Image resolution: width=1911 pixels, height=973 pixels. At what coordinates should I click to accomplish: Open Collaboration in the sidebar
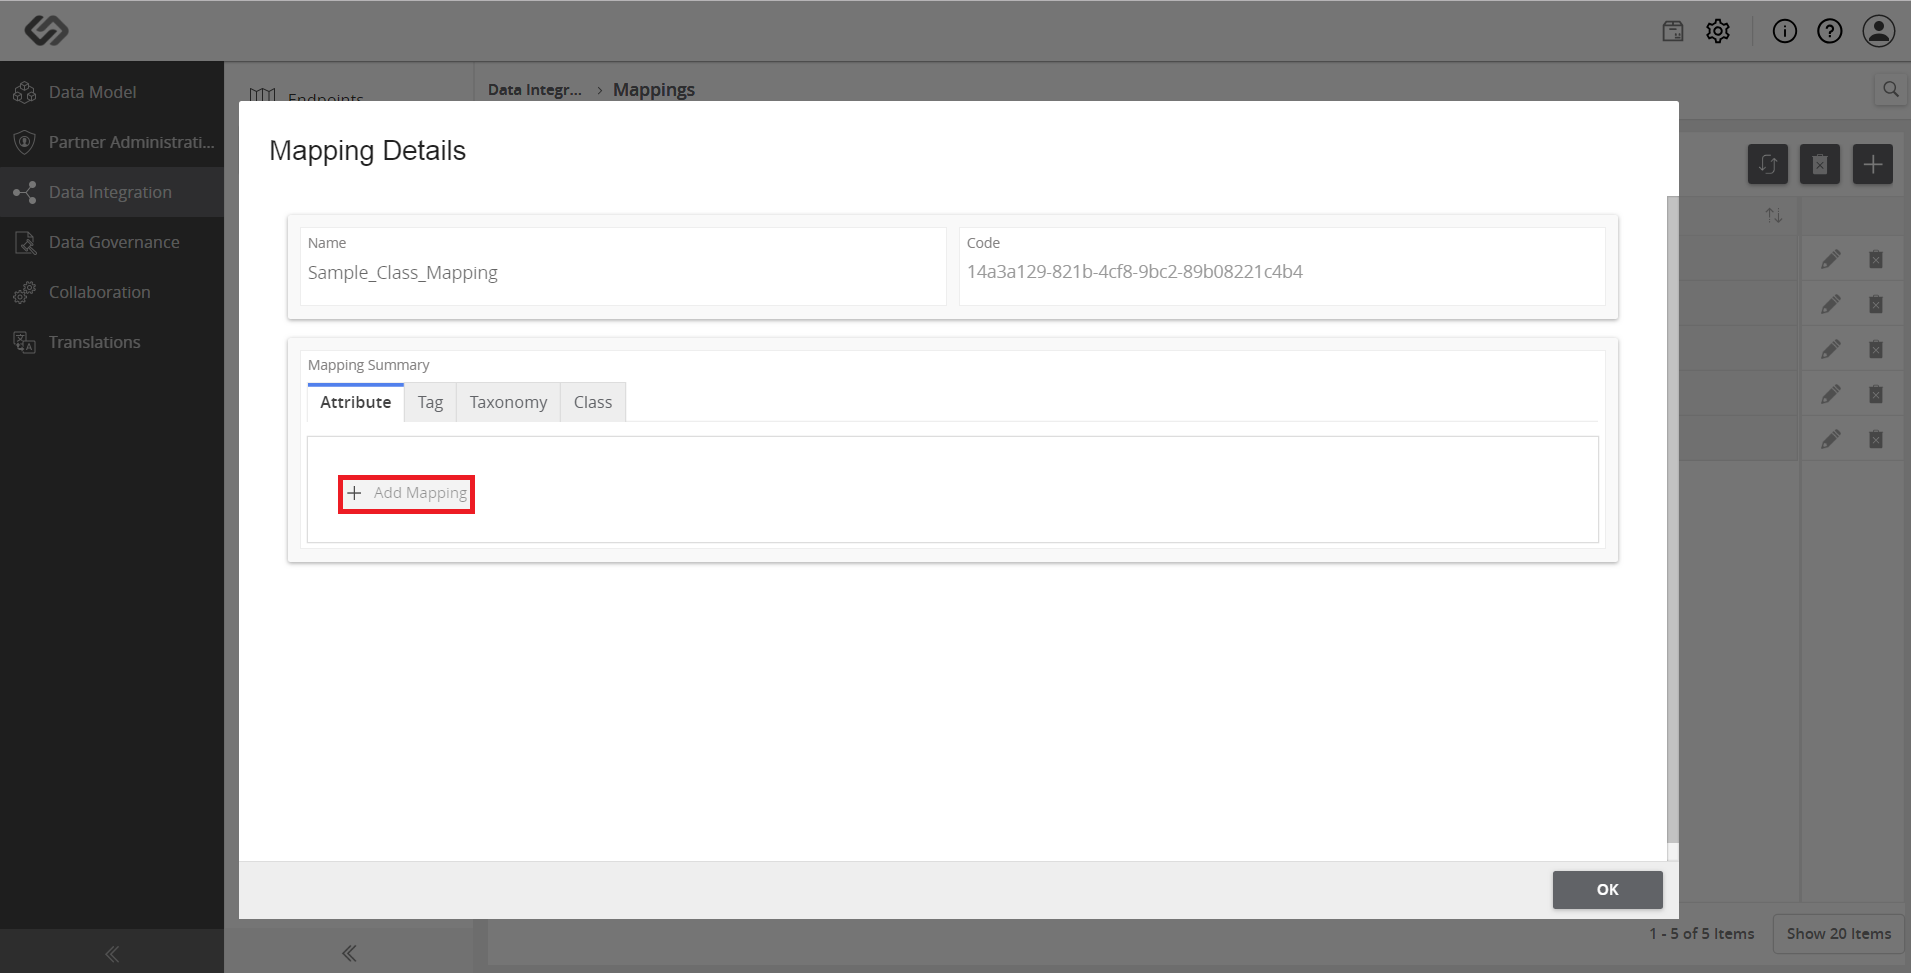[x=112, y=292]
